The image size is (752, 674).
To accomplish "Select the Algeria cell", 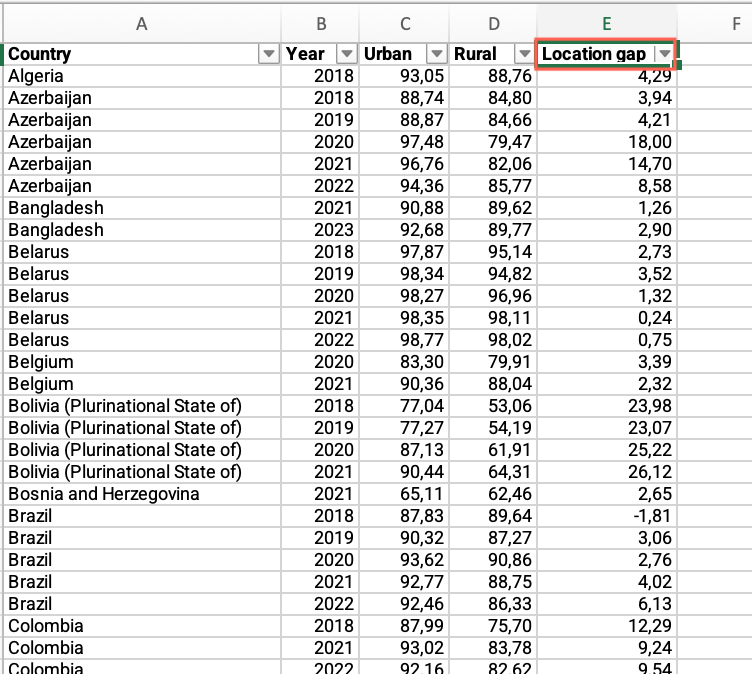I will point(141,76).
